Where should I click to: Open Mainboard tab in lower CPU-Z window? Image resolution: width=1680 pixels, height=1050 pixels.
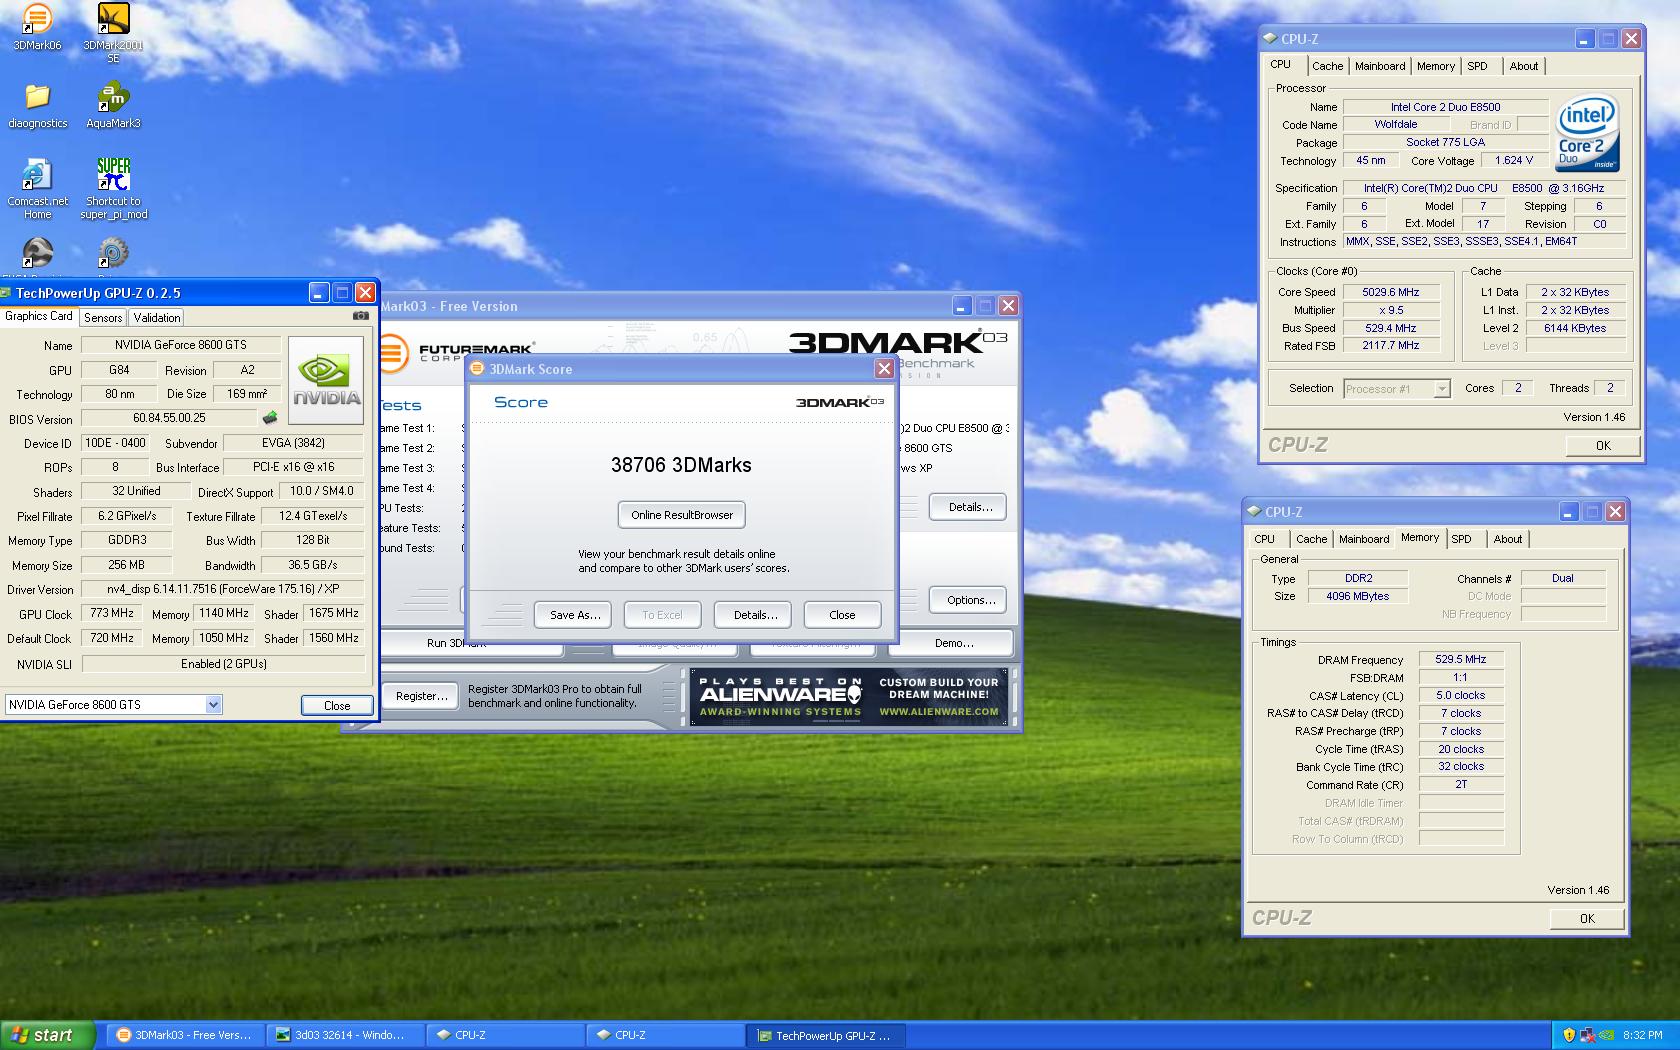click(1364, 539)
